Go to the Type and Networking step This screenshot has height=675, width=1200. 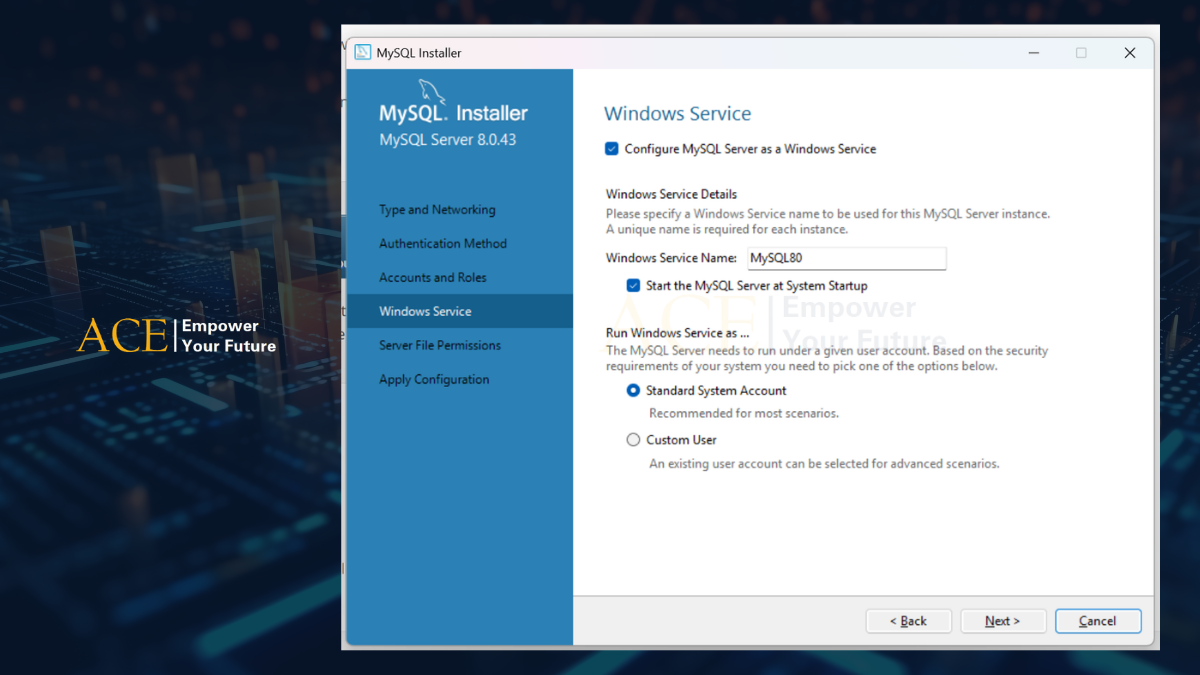pos(437,210)
